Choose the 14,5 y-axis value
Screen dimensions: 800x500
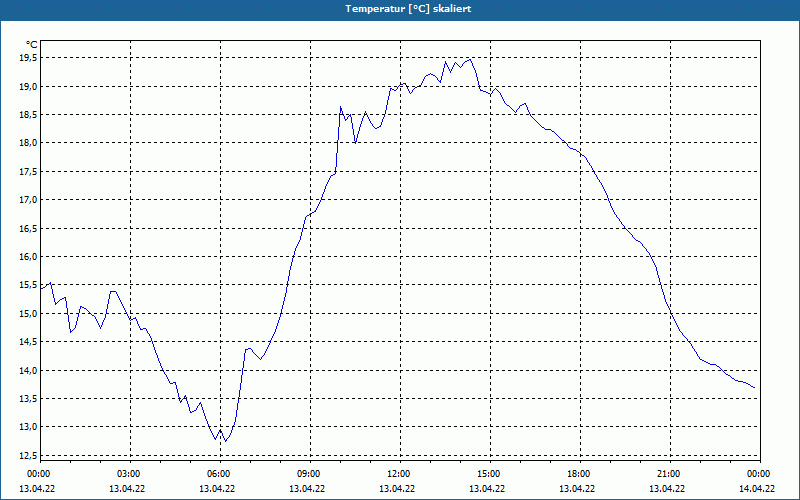[29, 342]
